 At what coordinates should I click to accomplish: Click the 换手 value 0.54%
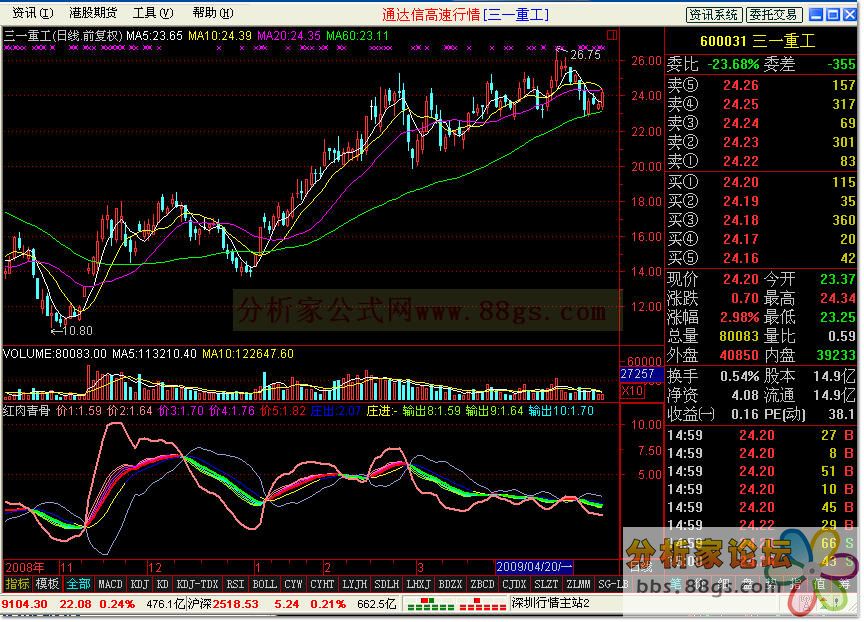click(739, 377)
